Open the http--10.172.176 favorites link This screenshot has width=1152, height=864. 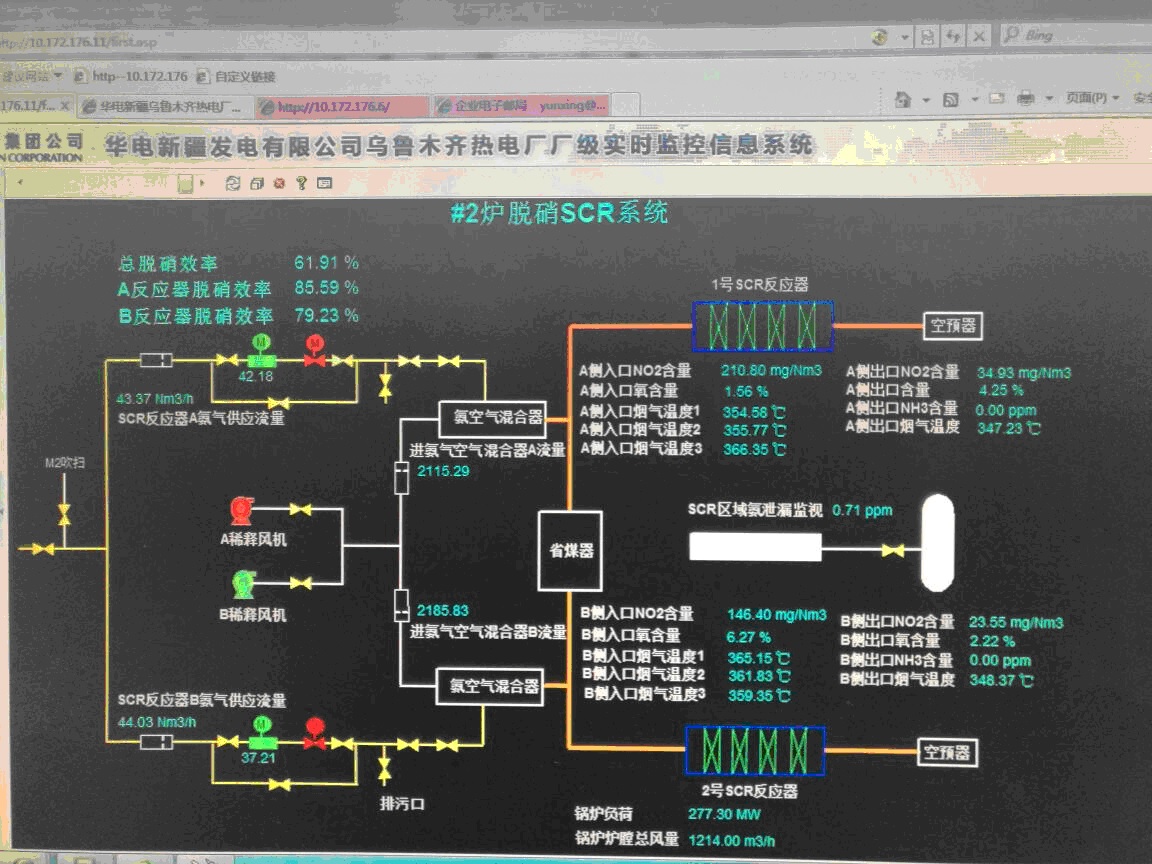(131, 76)
